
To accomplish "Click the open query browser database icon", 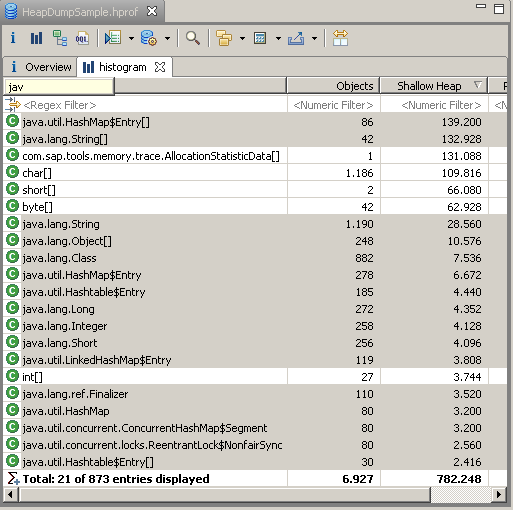I will [149, 38].
